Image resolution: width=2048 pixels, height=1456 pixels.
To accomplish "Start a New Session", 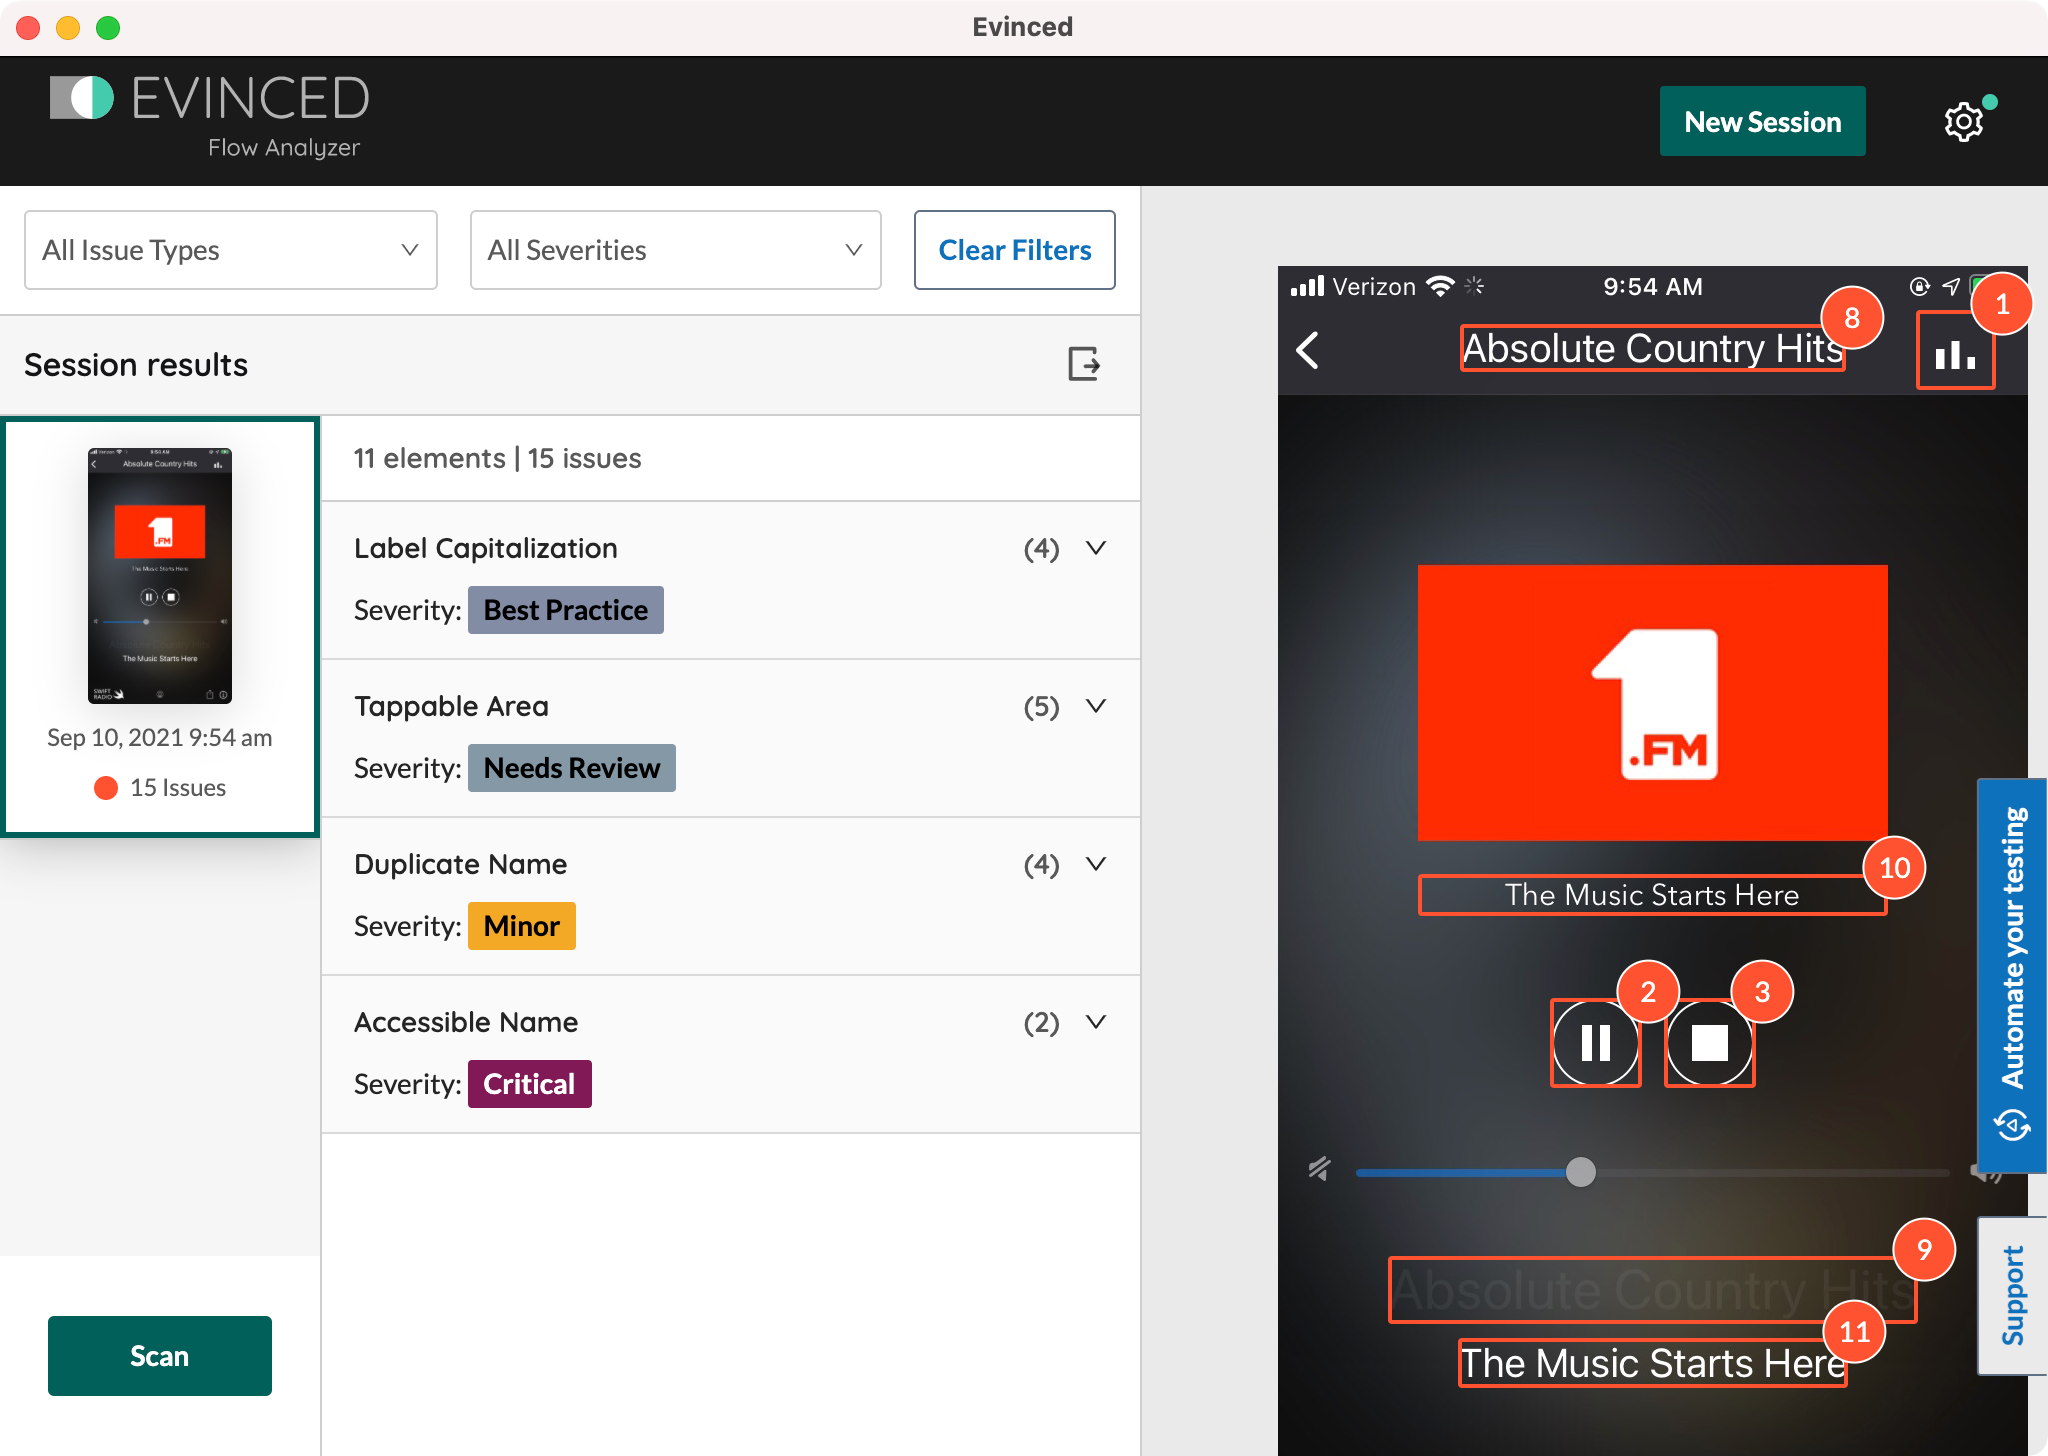I will coord(1762,120).
